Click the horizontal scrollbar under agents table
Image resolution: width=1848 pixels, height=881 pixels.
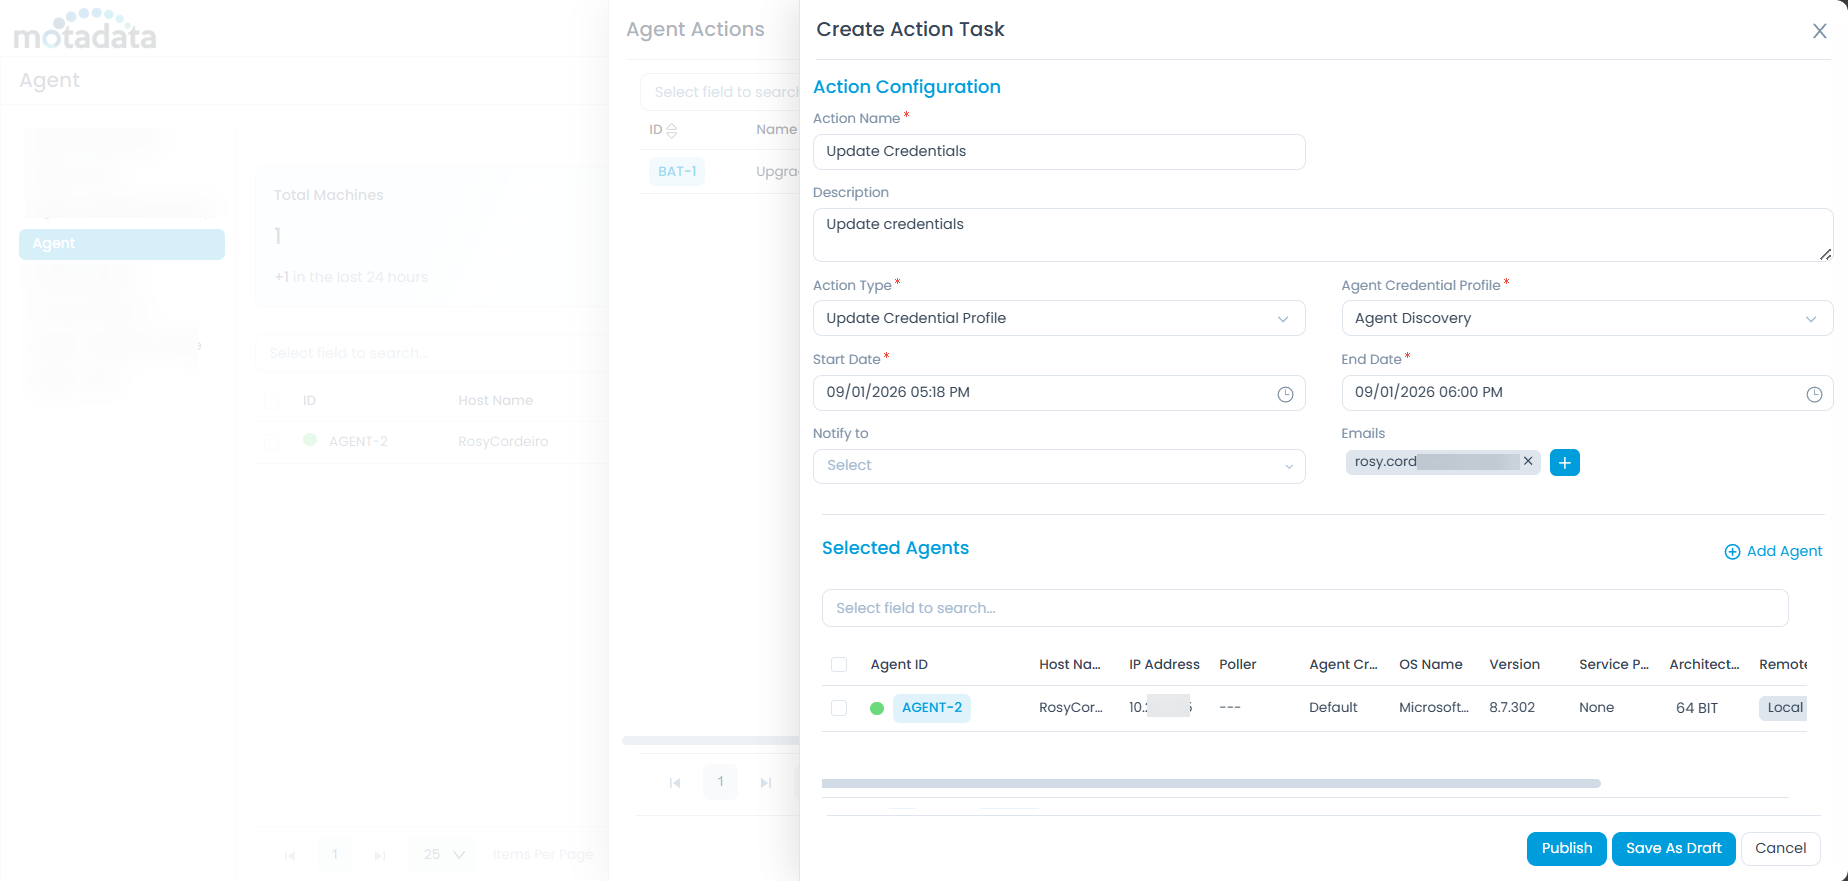(x=1210, y=783)
